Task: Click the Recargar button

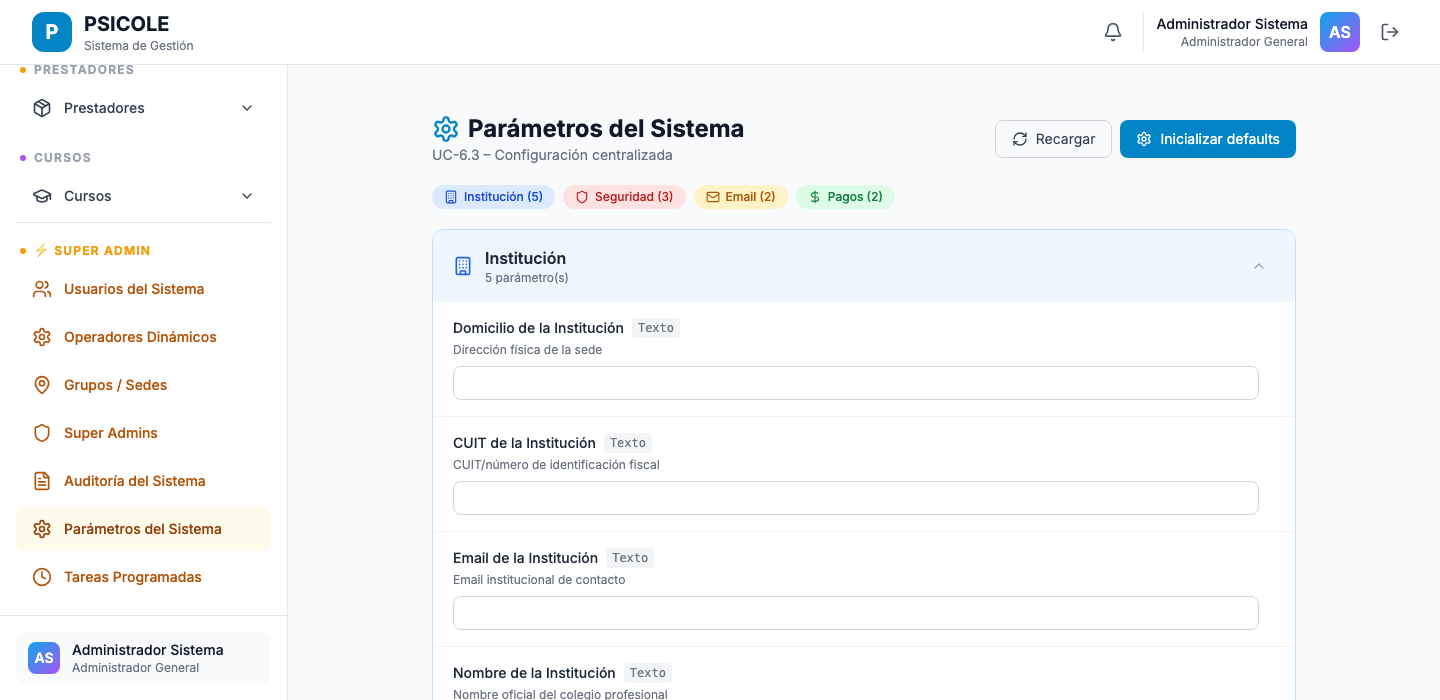Action: [x=1053, y=139]
